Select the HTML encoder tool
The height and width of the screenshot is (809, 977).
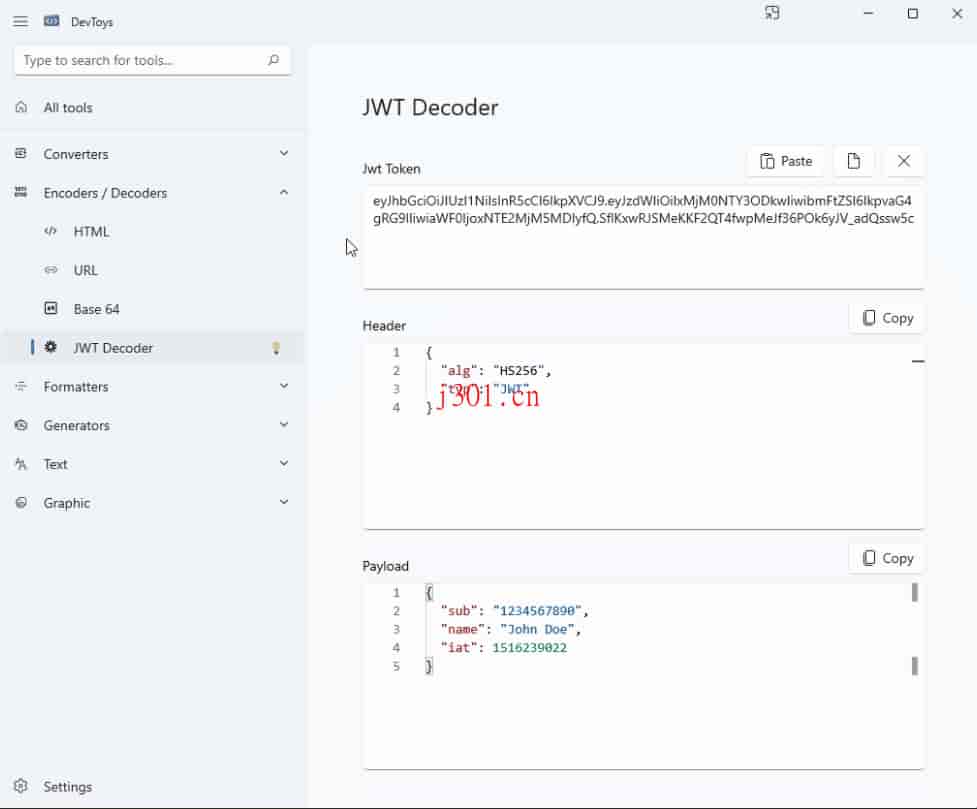(x=153, y=231)
